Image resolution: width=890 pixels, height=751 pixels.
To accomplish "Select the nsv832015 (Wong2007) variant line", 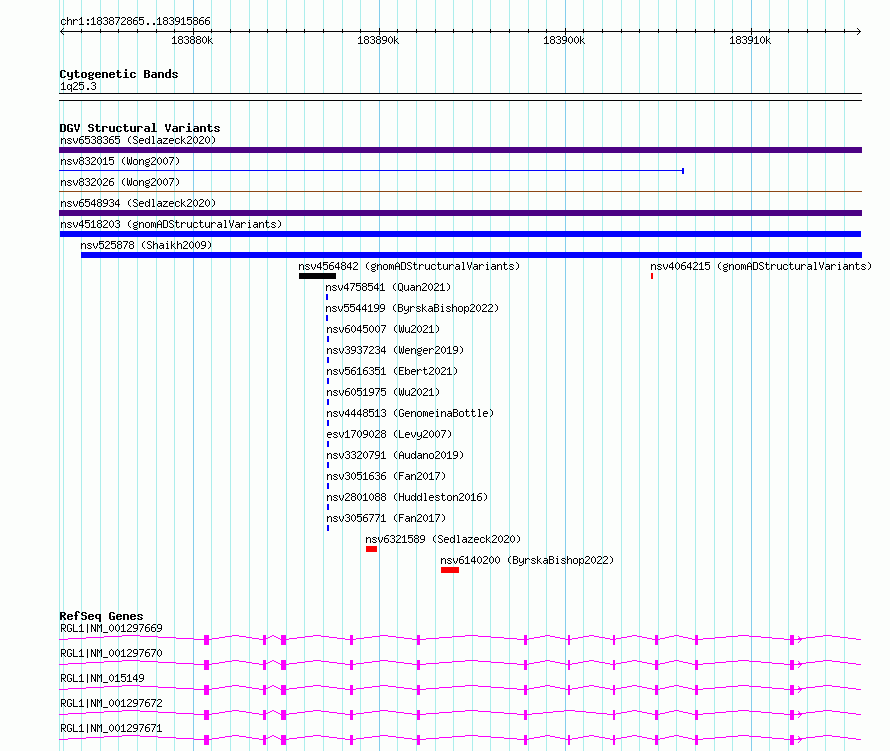I will point(371,170).
